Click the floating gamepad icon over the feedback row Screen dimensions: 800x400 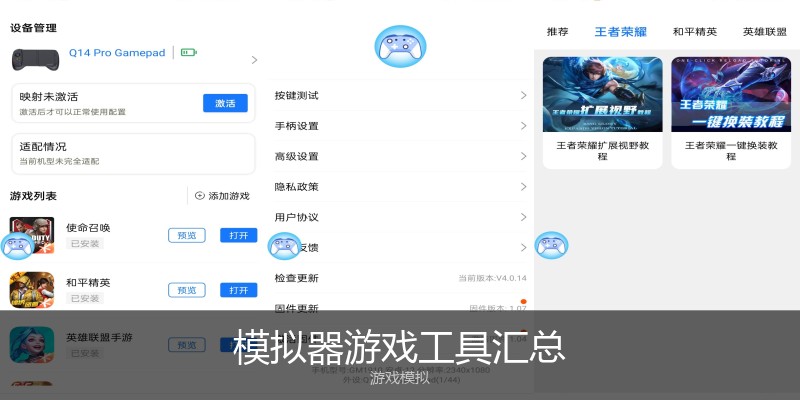click(x=285, y=246)
